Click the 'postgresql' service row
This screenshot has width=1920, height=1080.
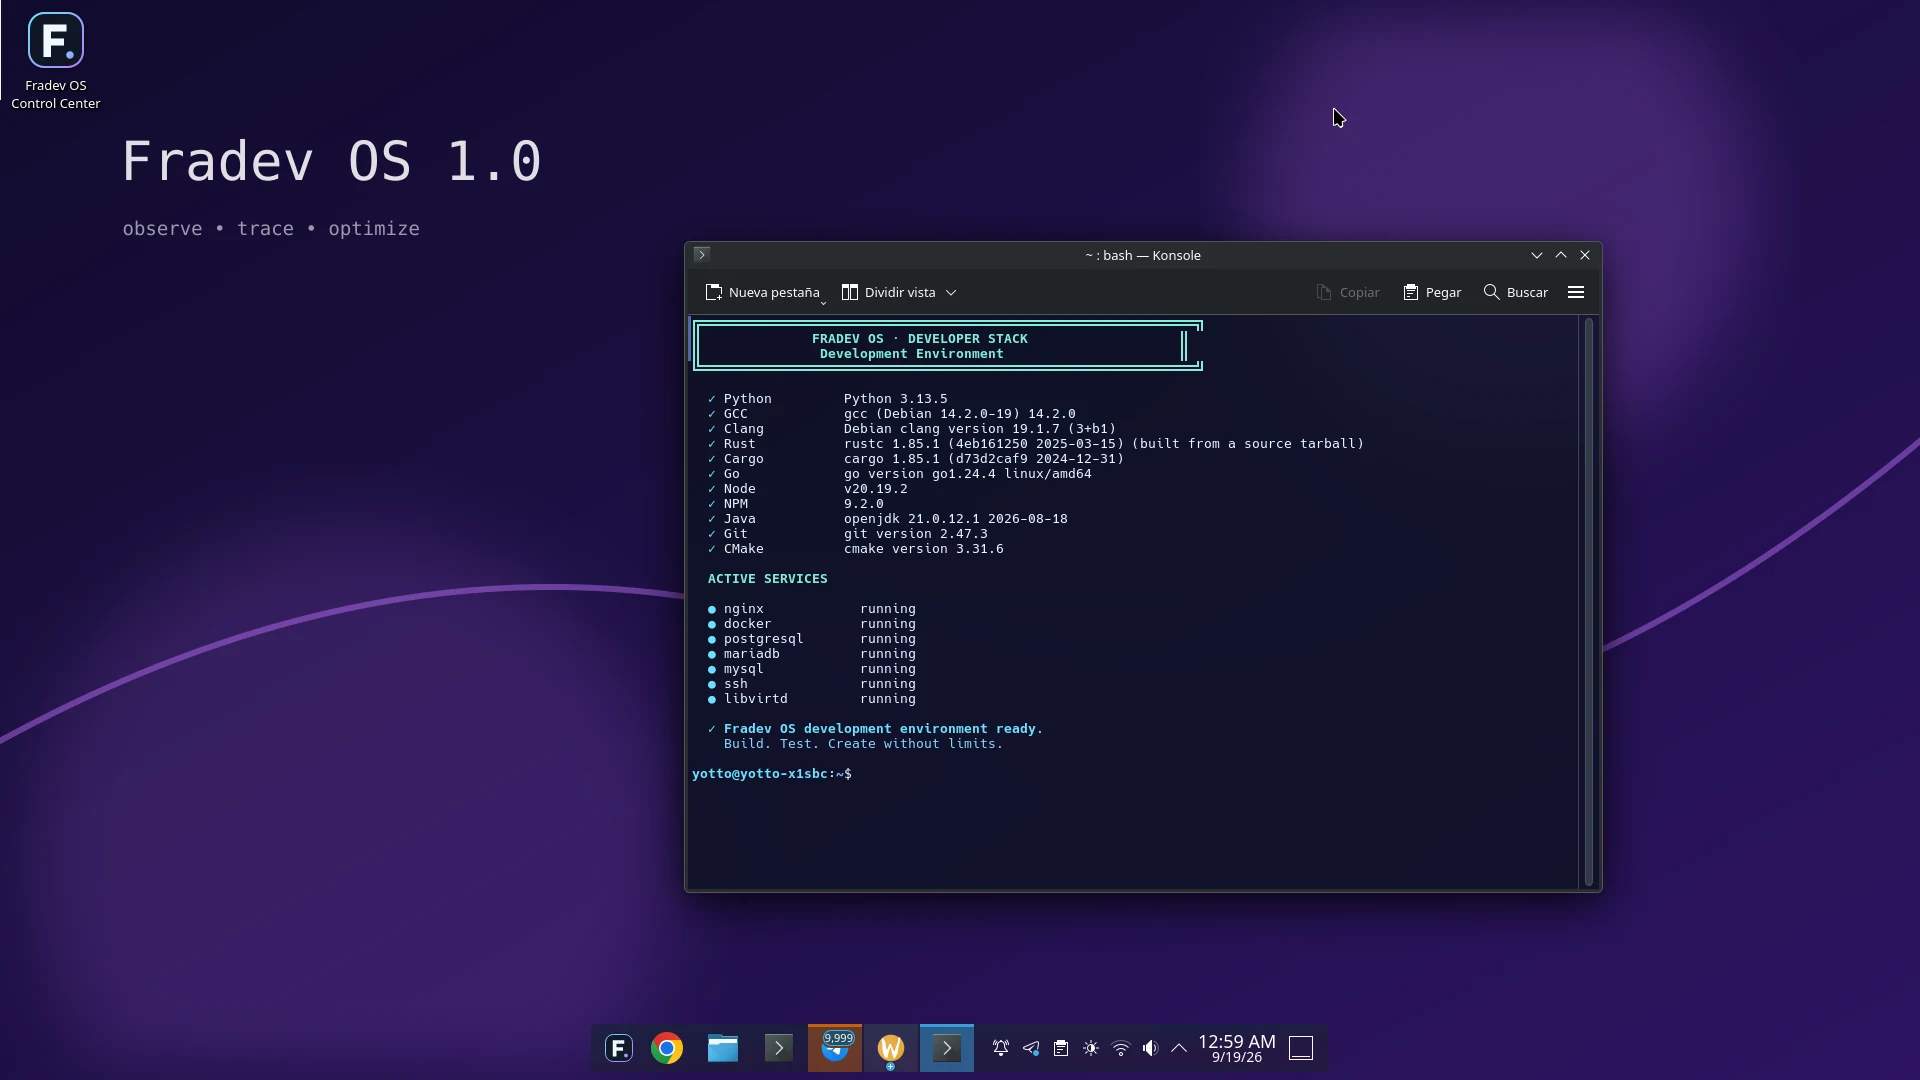(x=811, y=639)
